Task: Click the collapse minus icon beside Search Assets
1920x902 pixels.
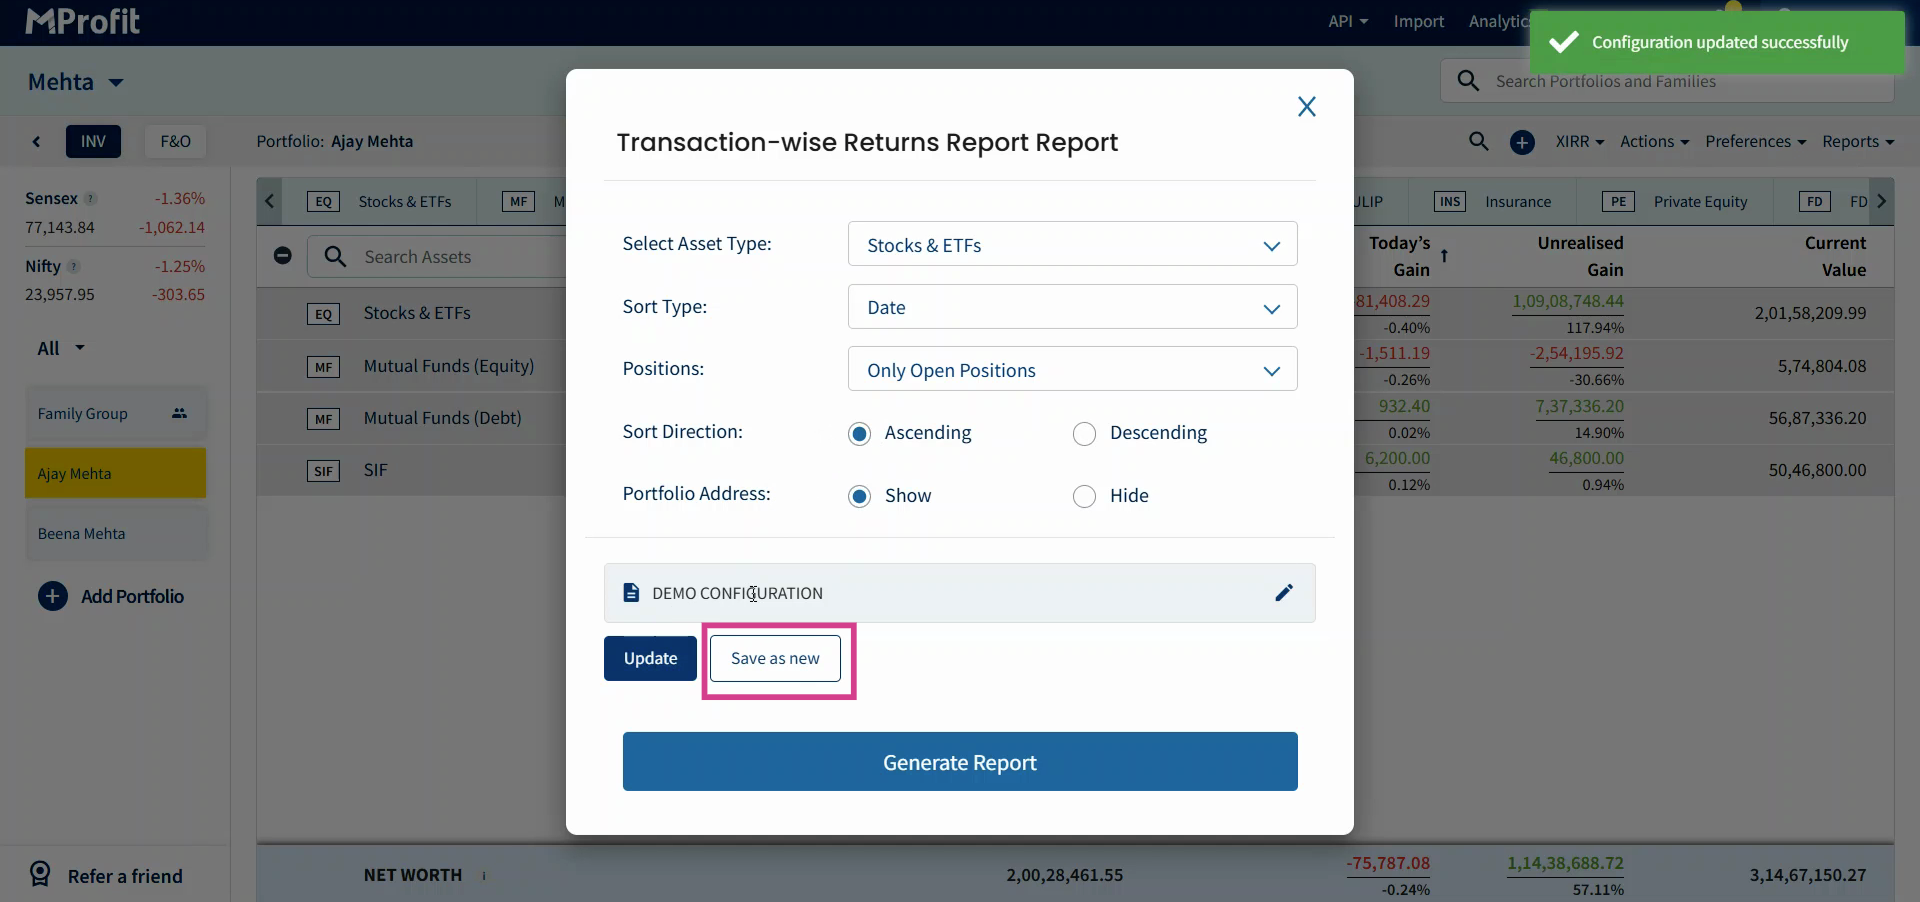Action: pos(283,256)
